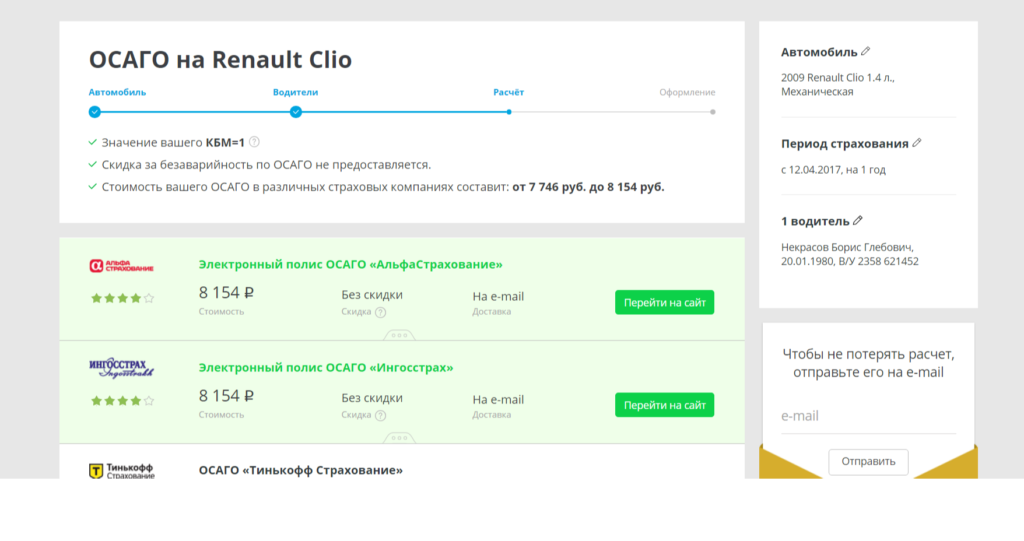
Task: Show discount help for АльфаСтрахование offer
Action: [x=381, y=312]
